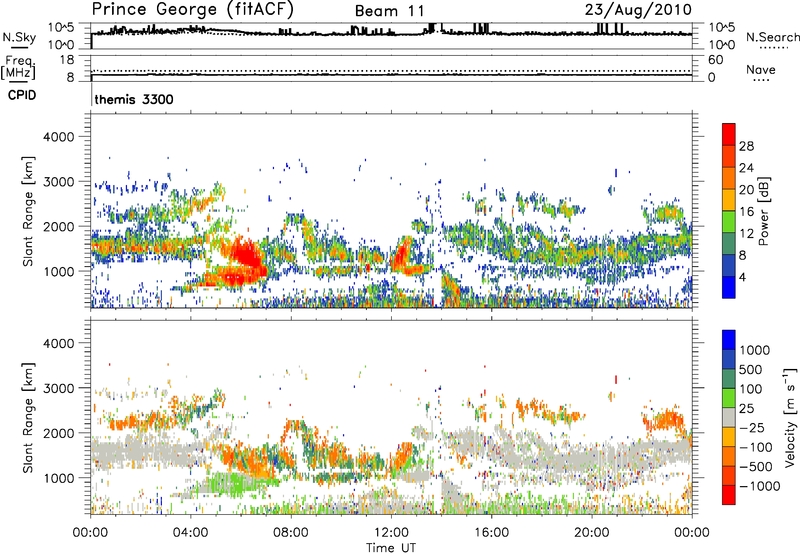Click the '04:00' time axis label
800x554 pixels.
point(190,533)
